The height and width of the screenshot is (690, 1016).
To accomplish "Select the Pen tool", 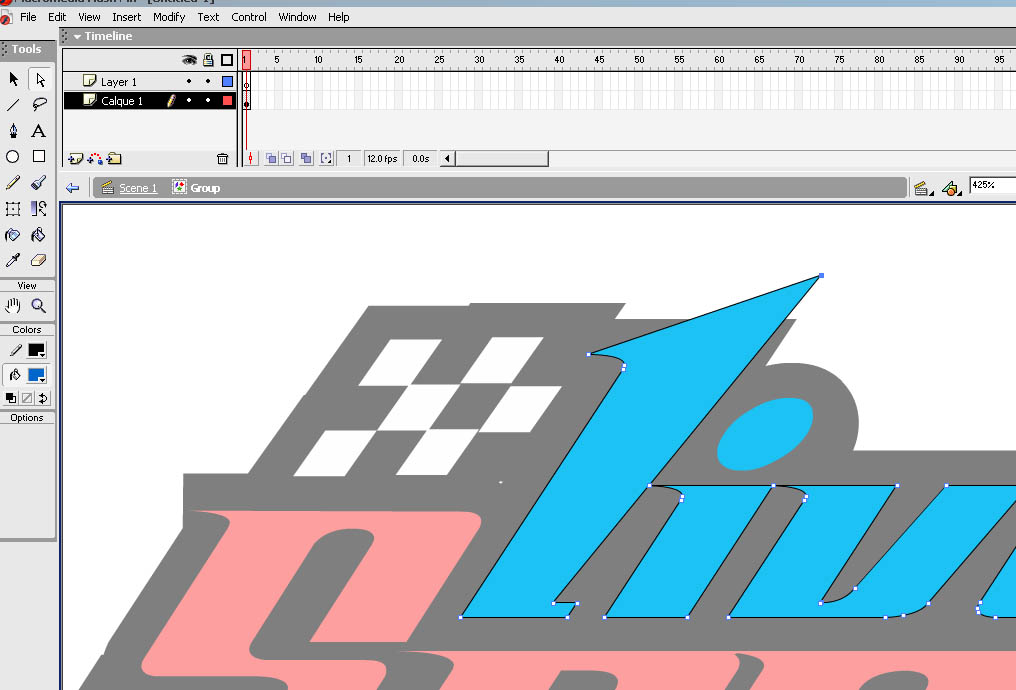I will pos(13,131).
